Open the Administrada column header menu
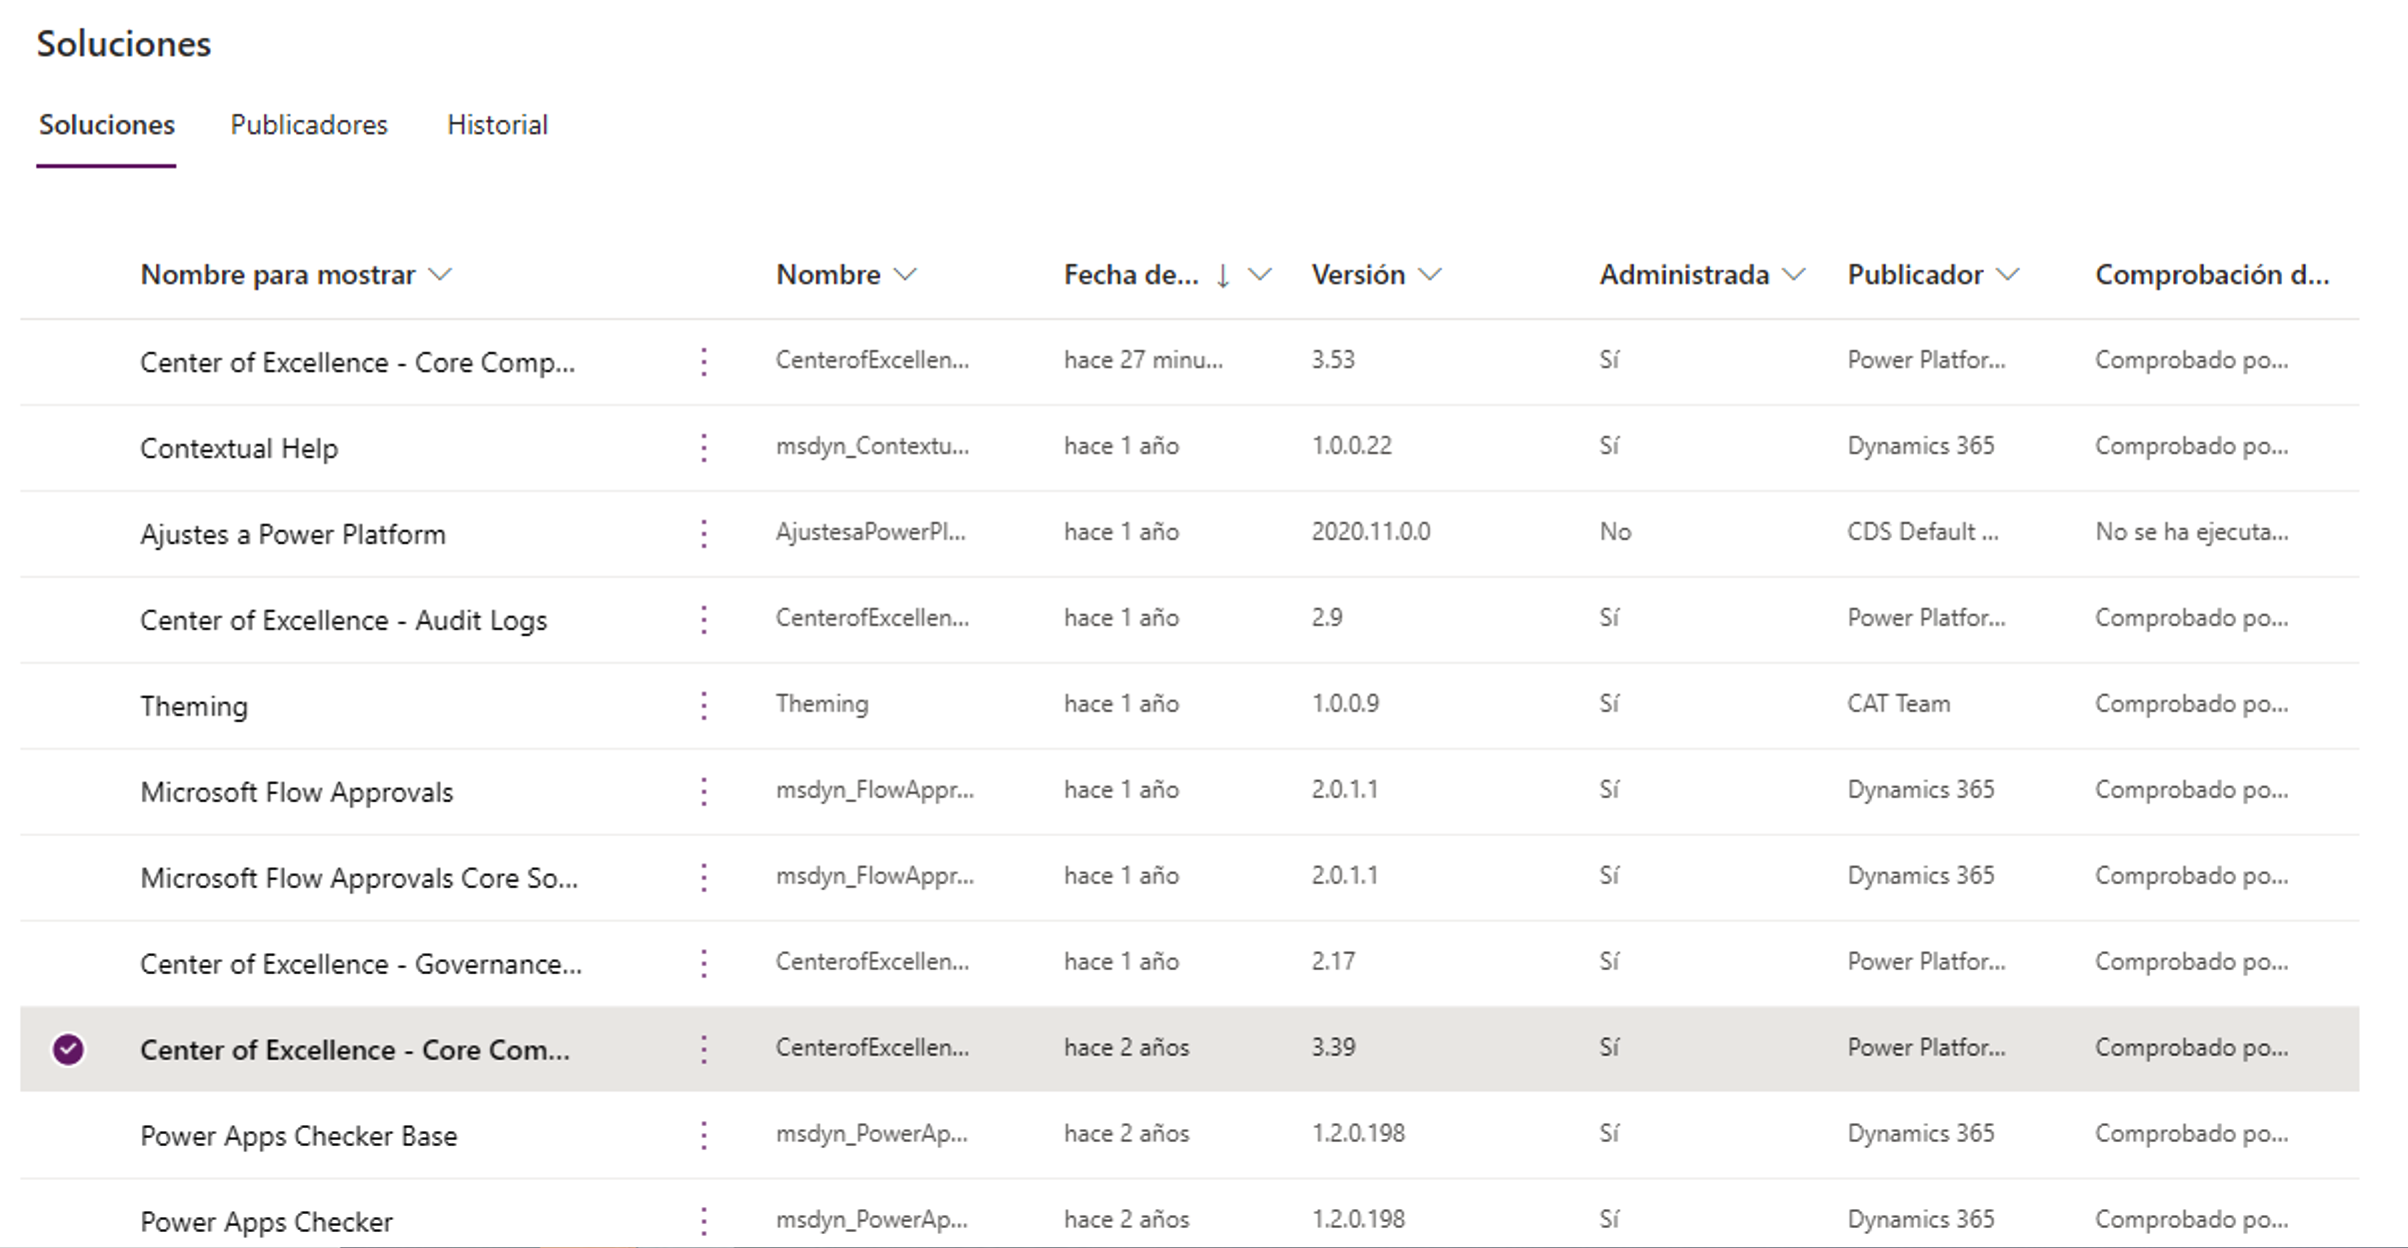 coord(1795,274)
